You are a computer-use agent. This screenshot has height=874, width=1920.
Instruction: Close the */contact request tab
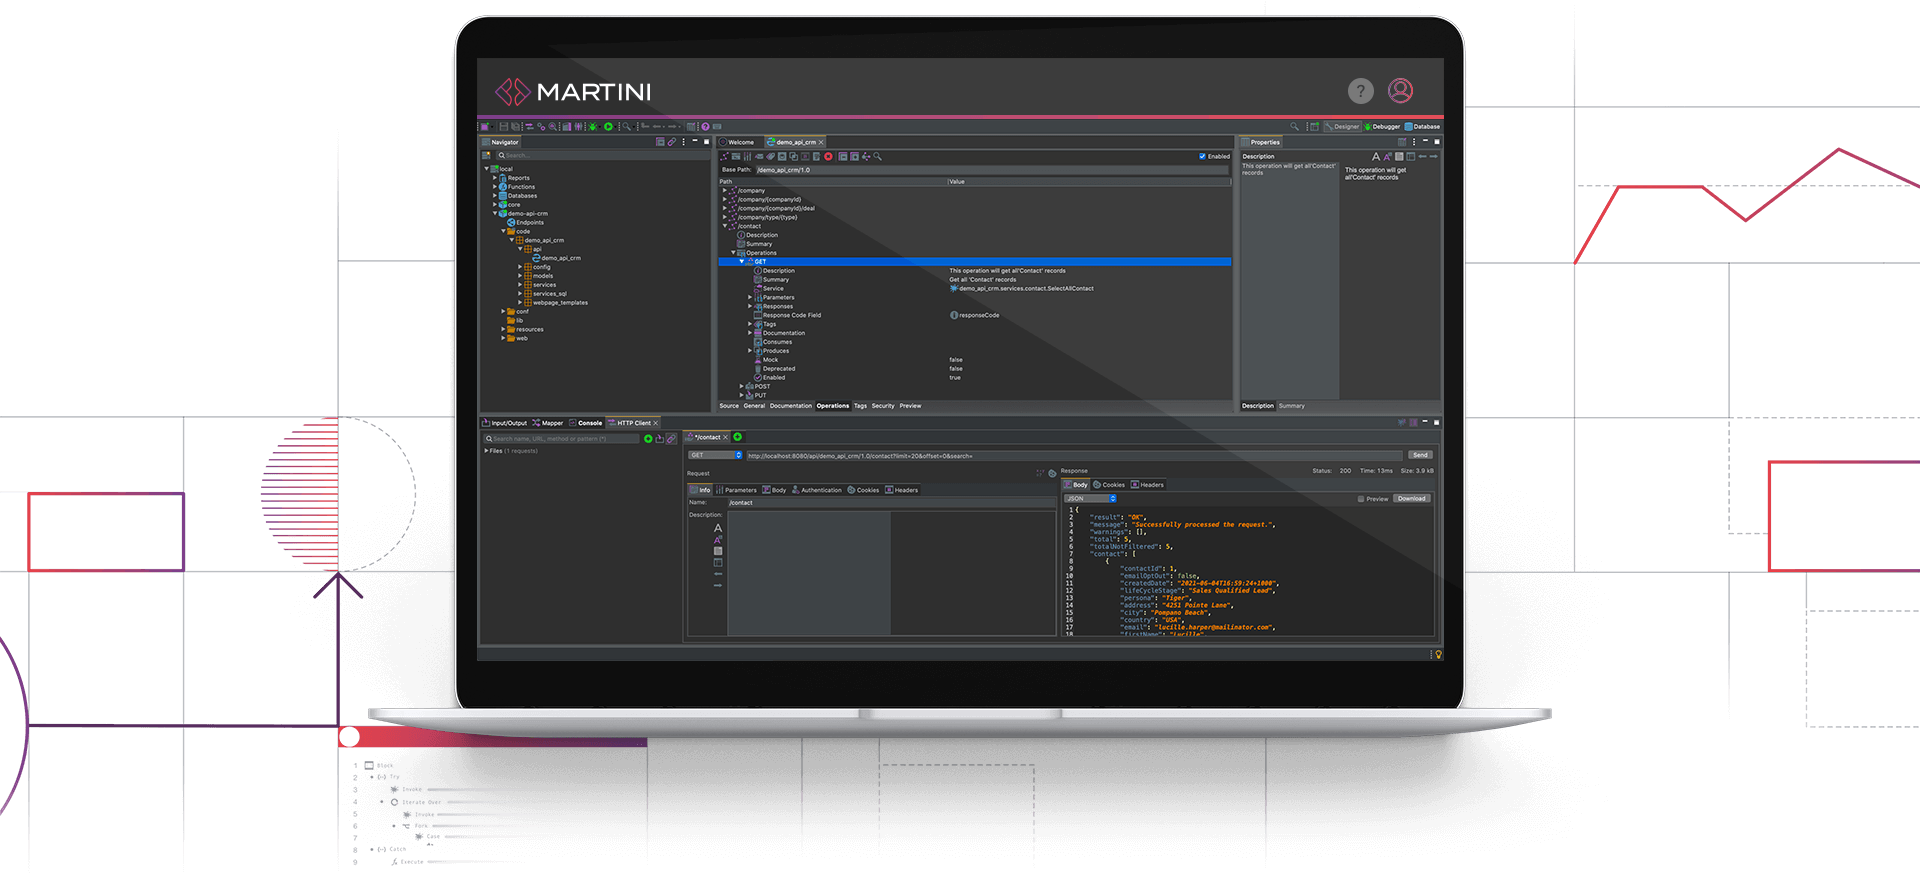pyautogui.click(x=726, y=437)
